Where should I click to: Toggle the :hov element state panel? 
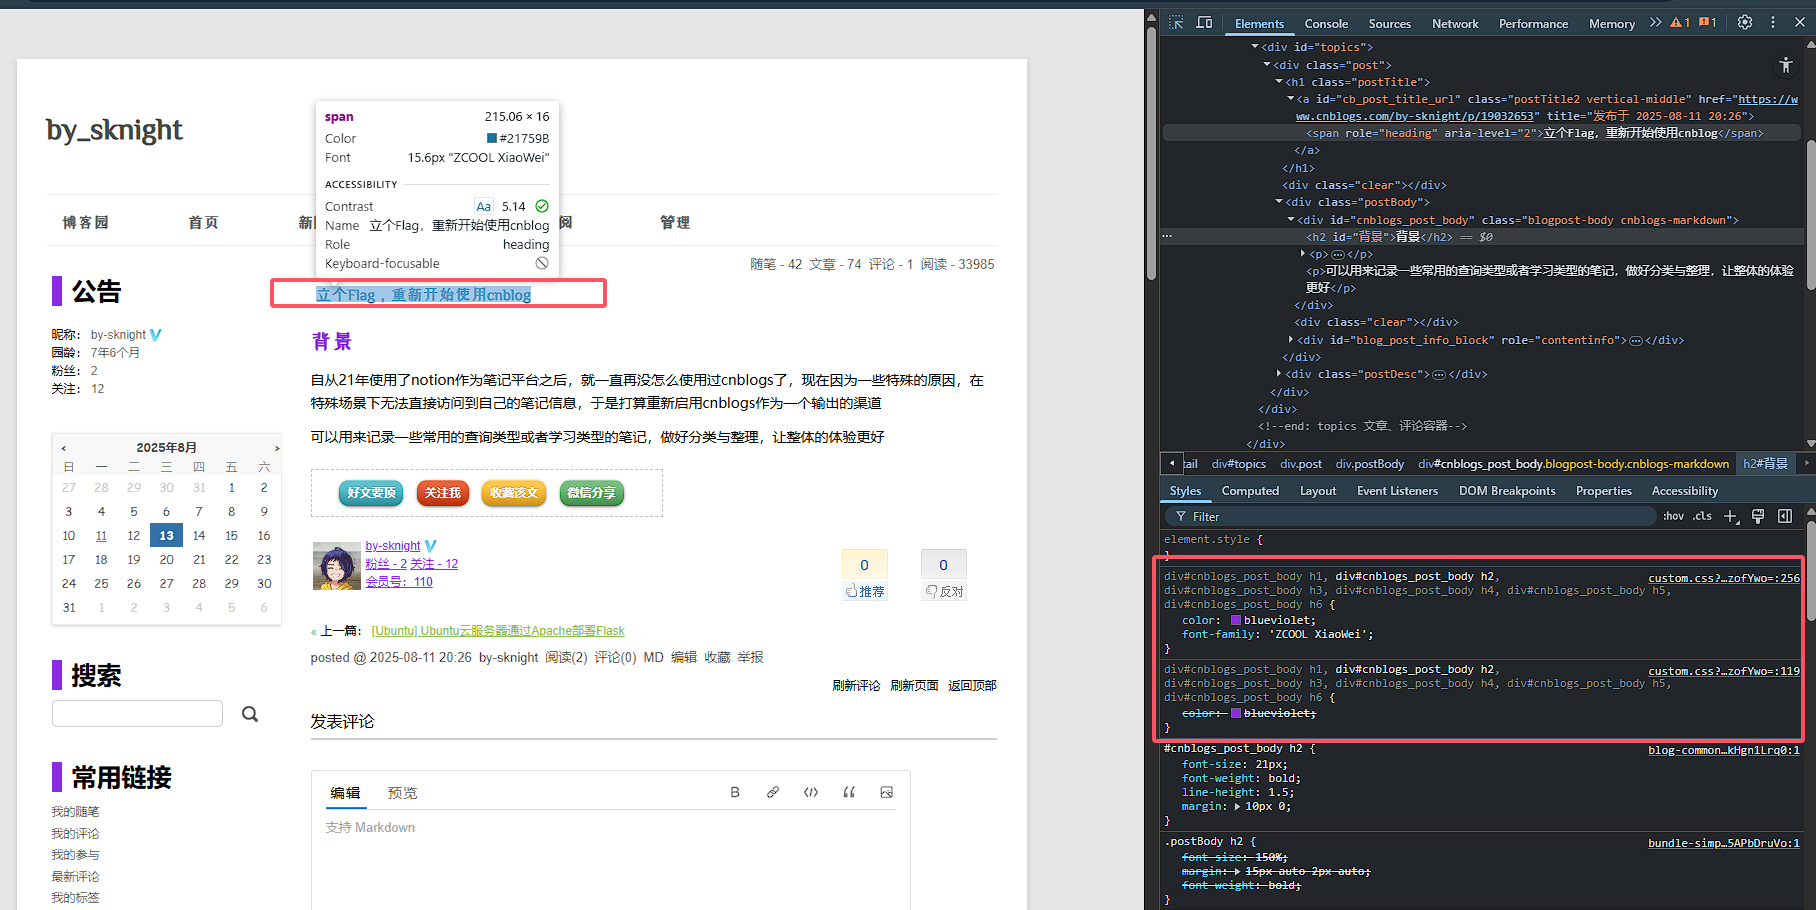pos(1673,517)
